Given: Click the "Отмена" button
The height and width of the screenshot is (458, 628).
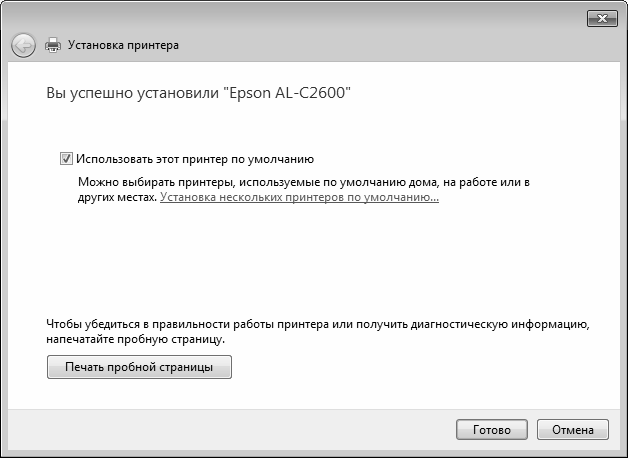Looking at the screenshot, I should point(573,429).
